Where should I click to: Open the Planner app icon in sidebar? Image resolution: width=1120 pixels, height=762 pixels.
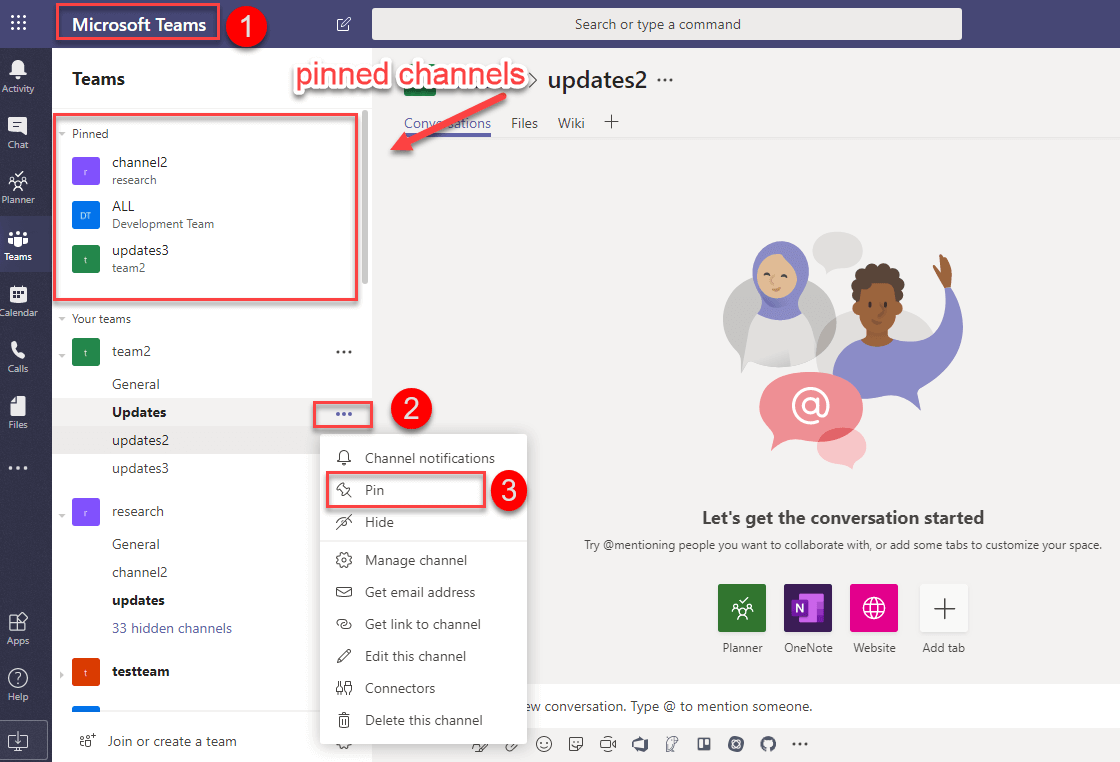18,187
